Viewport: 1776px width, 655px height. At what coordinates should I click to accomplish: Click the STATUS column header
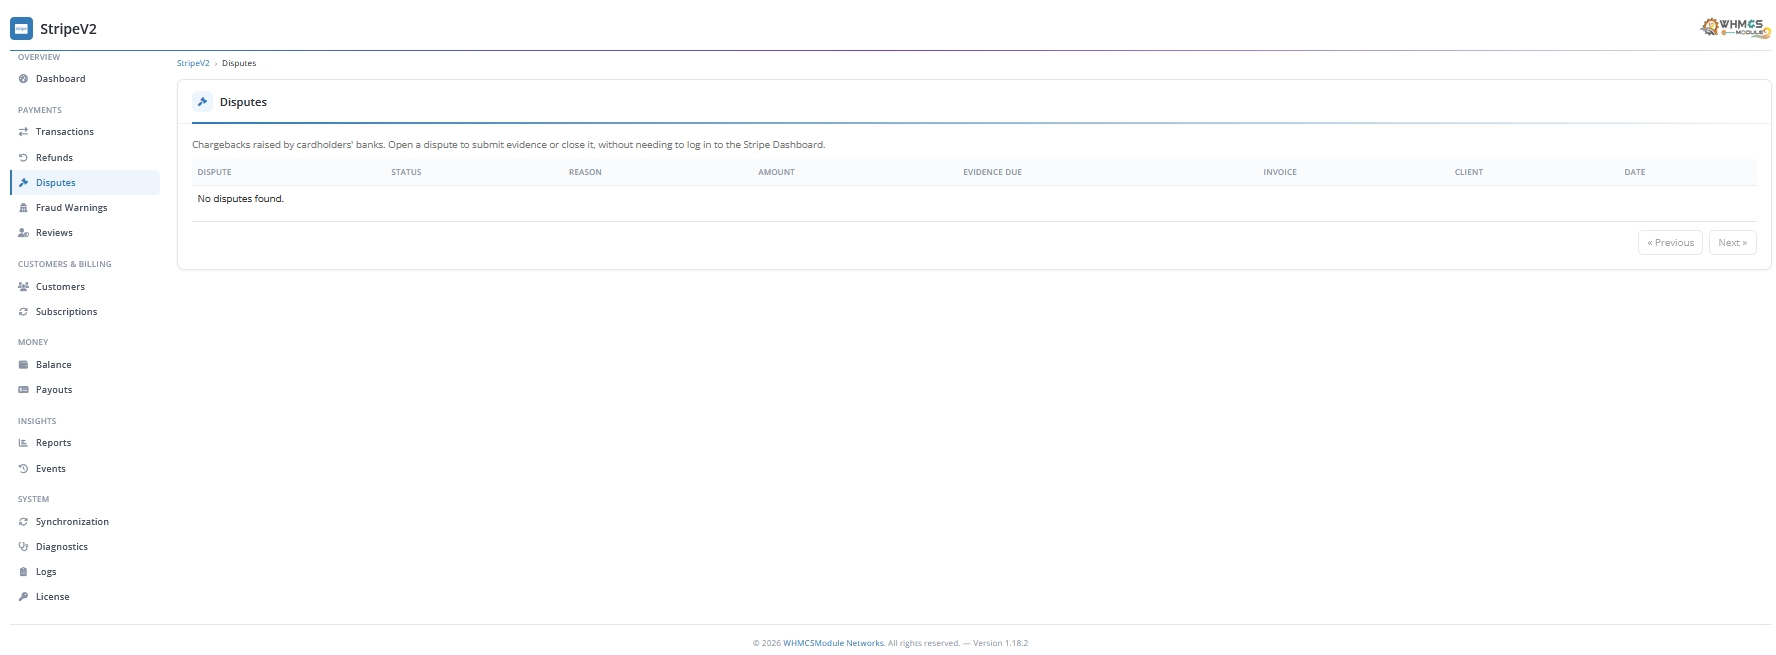click(x=406, y=172)
